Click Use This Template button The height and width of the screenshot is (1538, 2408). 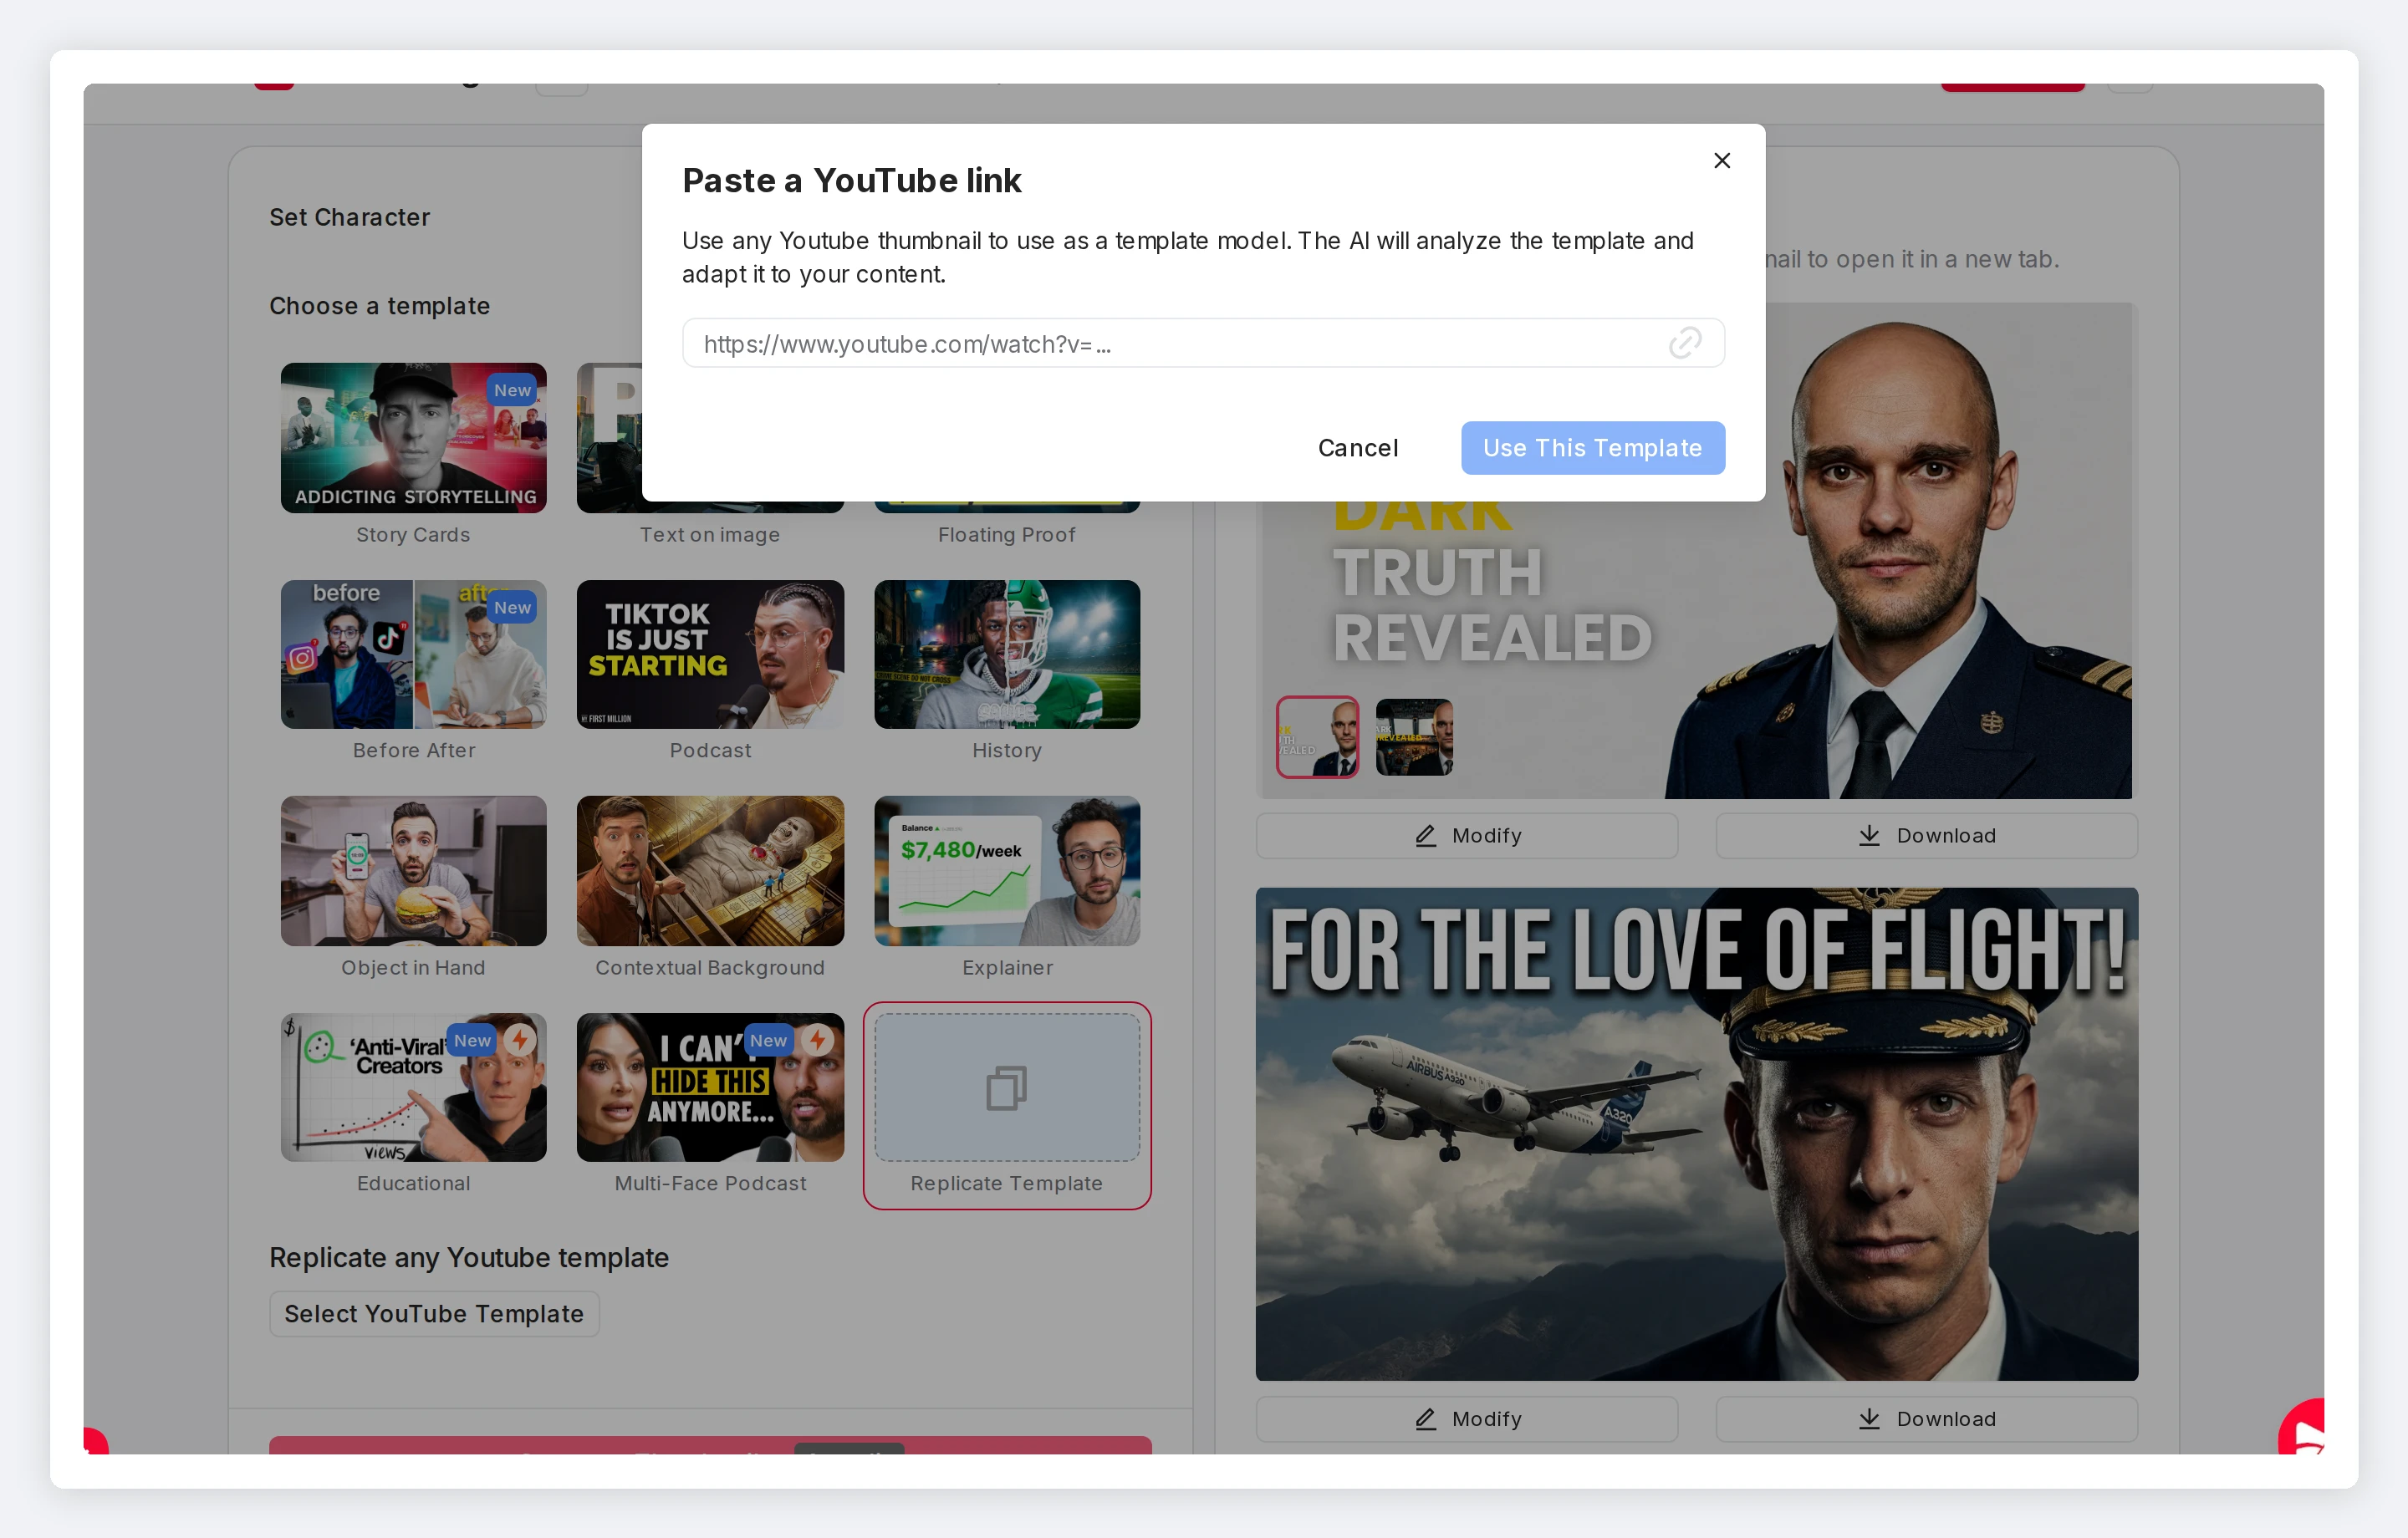coord(1592,447)
